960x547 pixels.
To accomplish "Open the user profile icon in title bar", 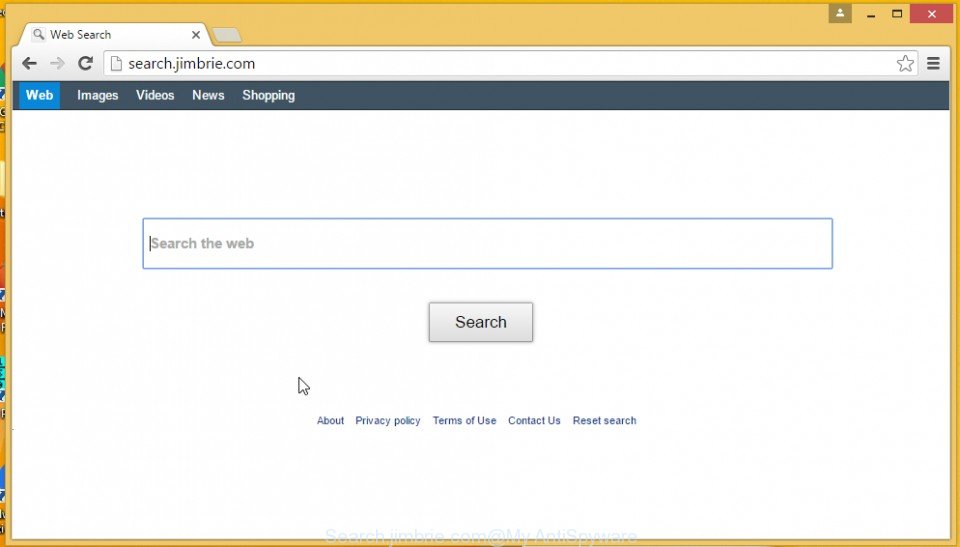I will tap(840, 13).
